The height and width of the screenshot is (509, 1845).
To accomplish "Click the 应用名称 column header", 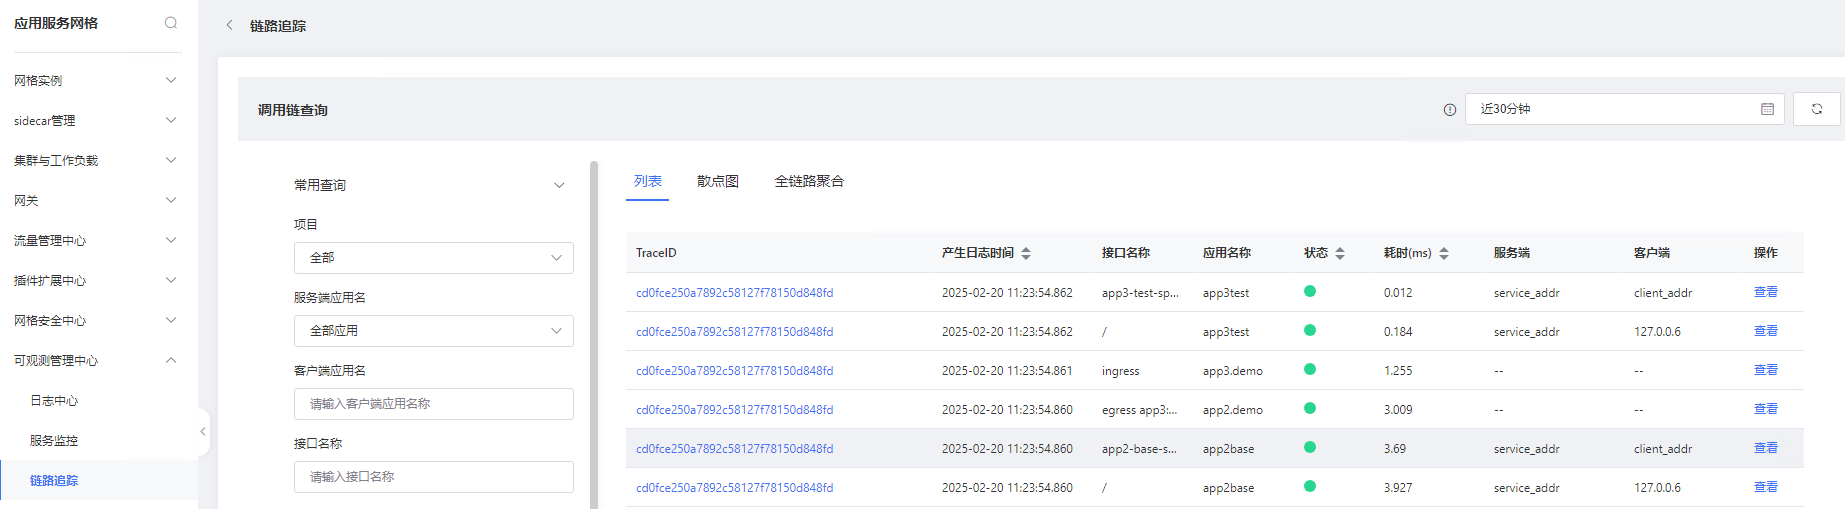I will [1227, 253].
